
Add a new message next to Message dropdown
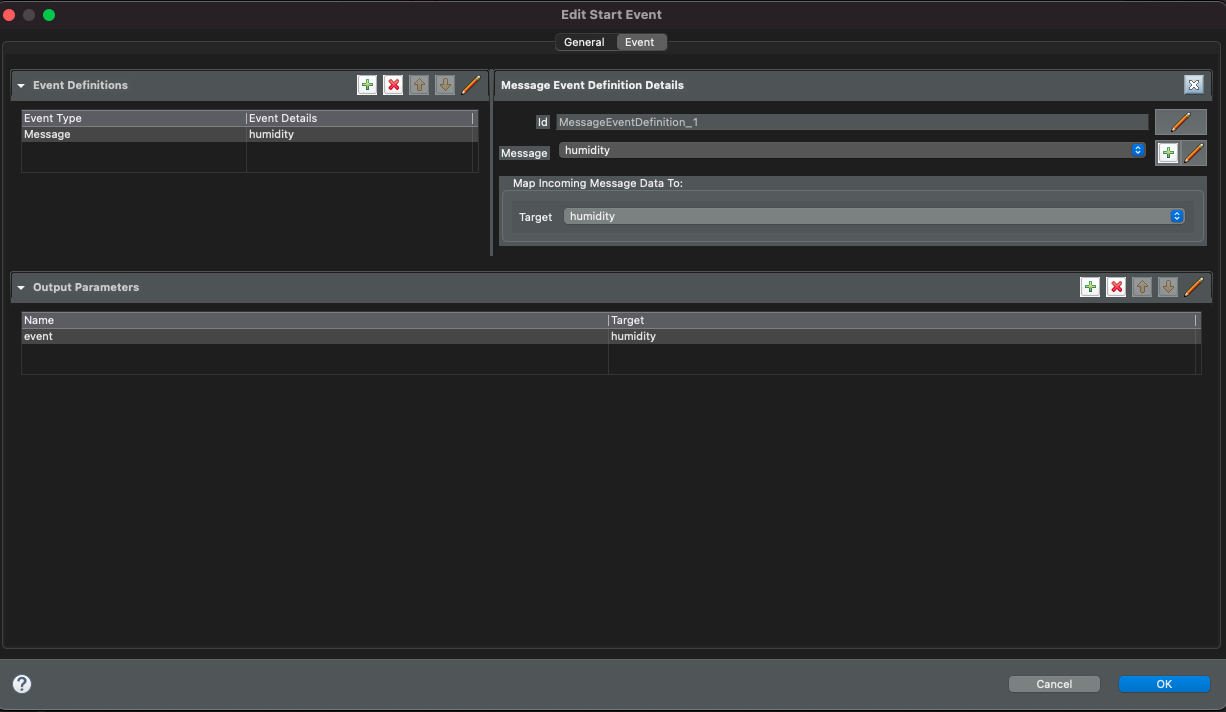tap(1167, 153)
